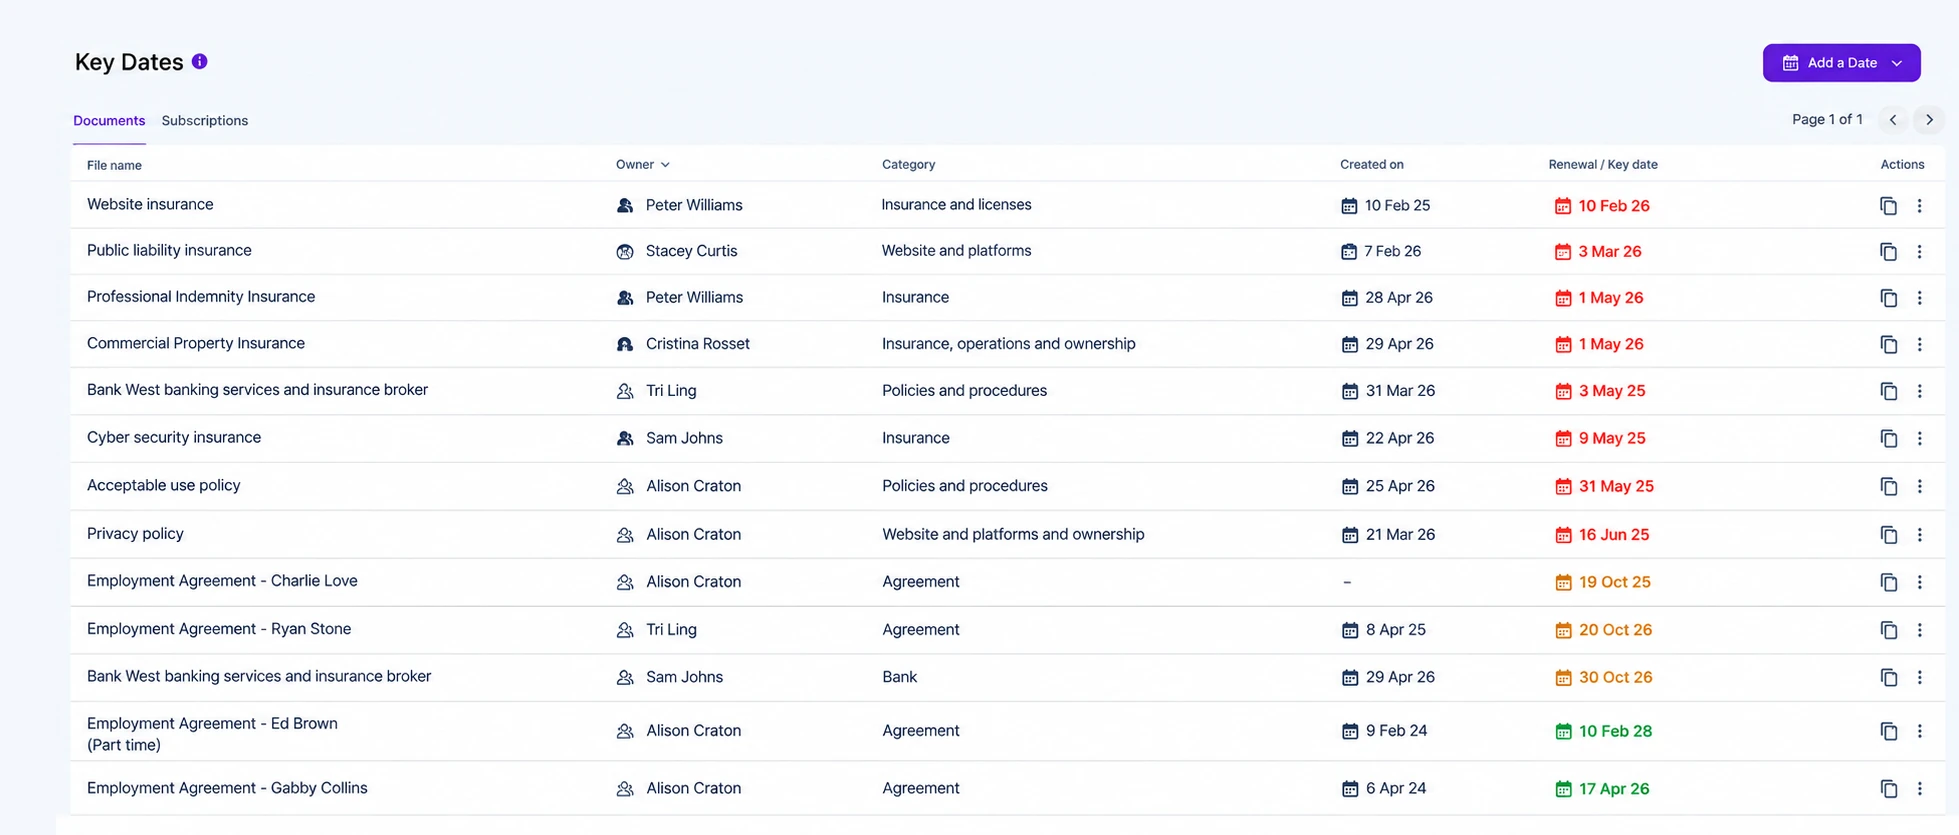1959x835 pixels.
Task: Switch to the Documents tab
Action: (x=109, y=120)
